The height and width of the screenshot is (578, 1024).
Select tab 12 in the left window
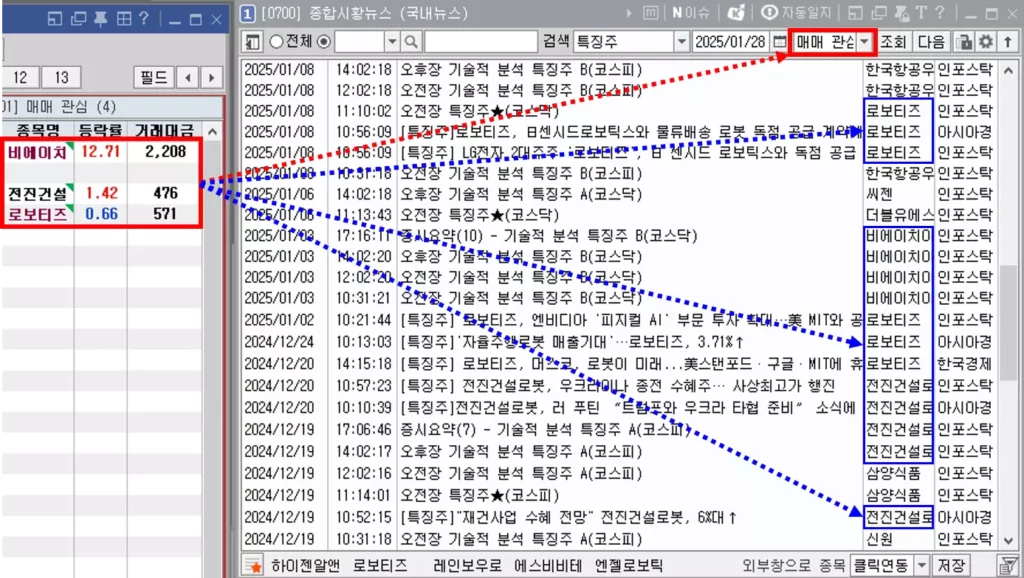(20, 78)
